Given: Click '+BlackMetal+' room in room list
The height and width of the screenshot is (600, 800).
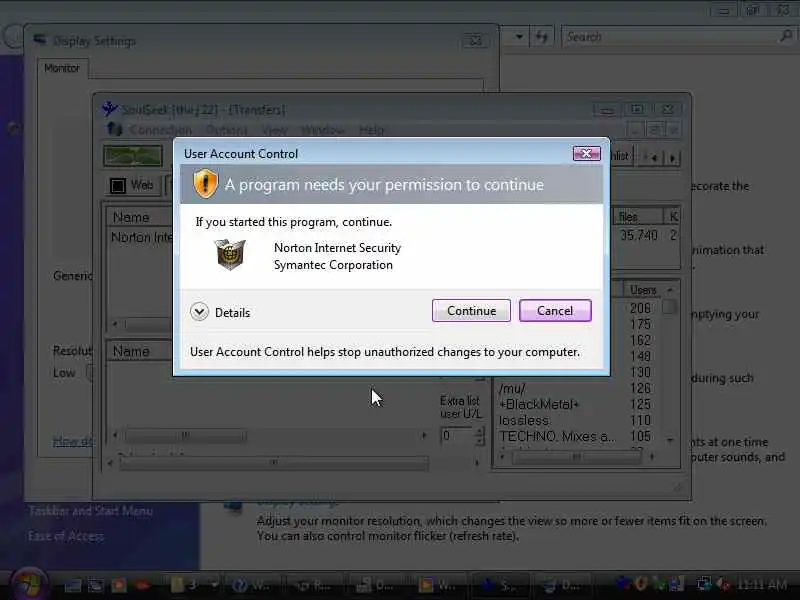Looking at the screenshot, I should pyautogui.click(x=539, y=404).
